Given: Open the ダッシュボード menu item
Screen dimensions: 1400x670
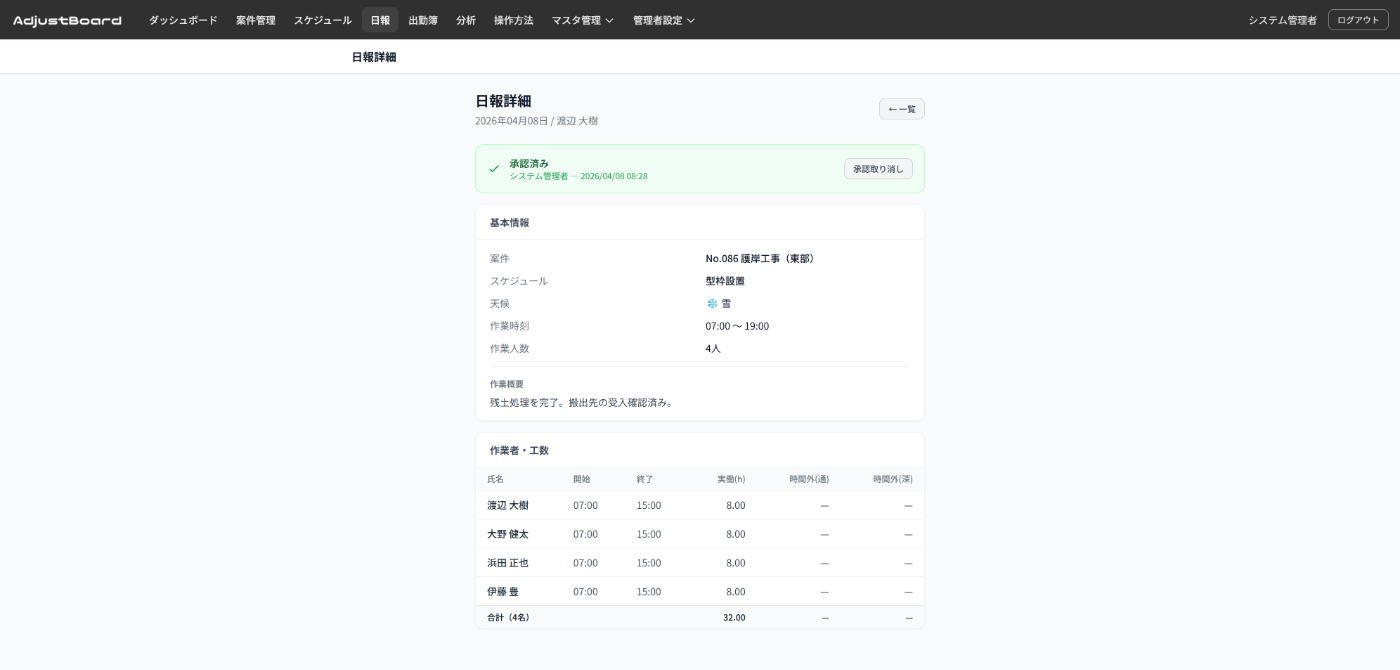Looking at the screenshot, I should [183, 20].
